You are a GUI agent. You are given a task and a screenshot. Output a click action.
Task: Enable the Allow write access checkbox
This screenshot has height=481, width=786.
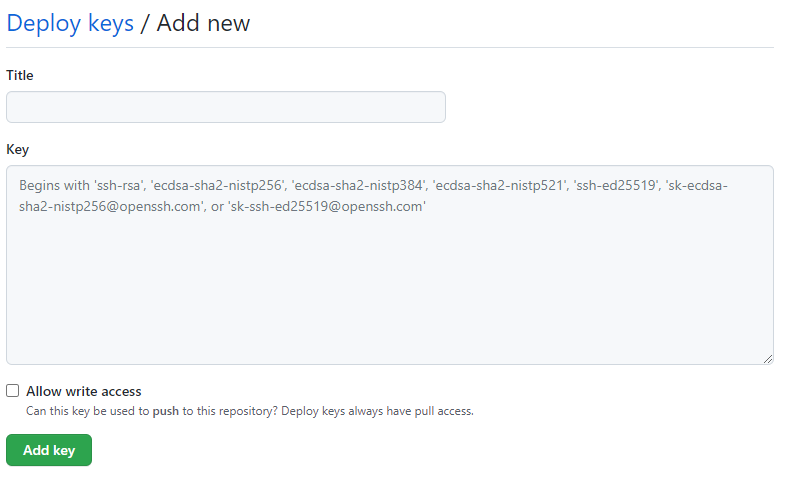click(13, 391)
